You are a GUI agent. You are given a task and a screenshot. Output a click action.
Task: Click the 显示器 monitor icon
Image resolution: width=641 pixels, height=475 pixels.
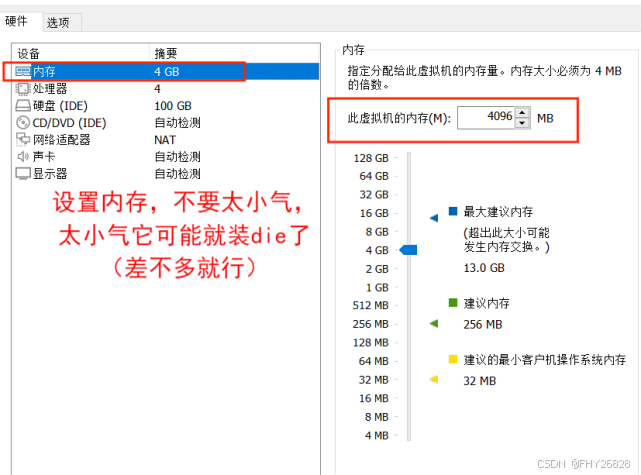click(23, 174)
